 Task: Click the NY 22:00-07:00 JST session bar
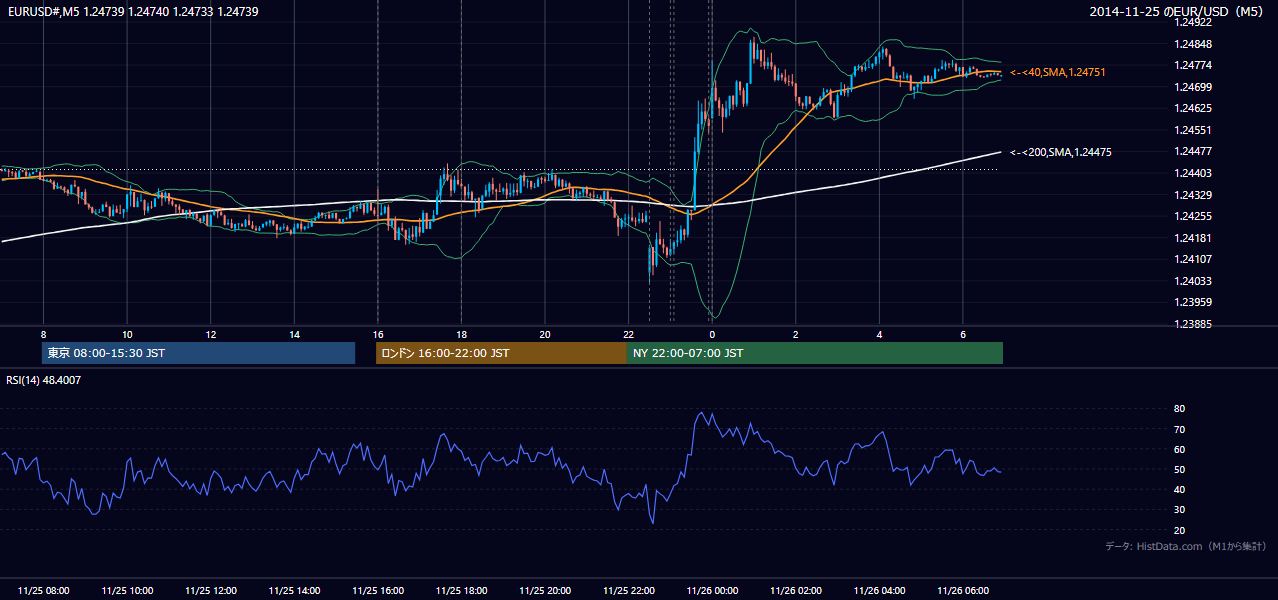[815, 353]
